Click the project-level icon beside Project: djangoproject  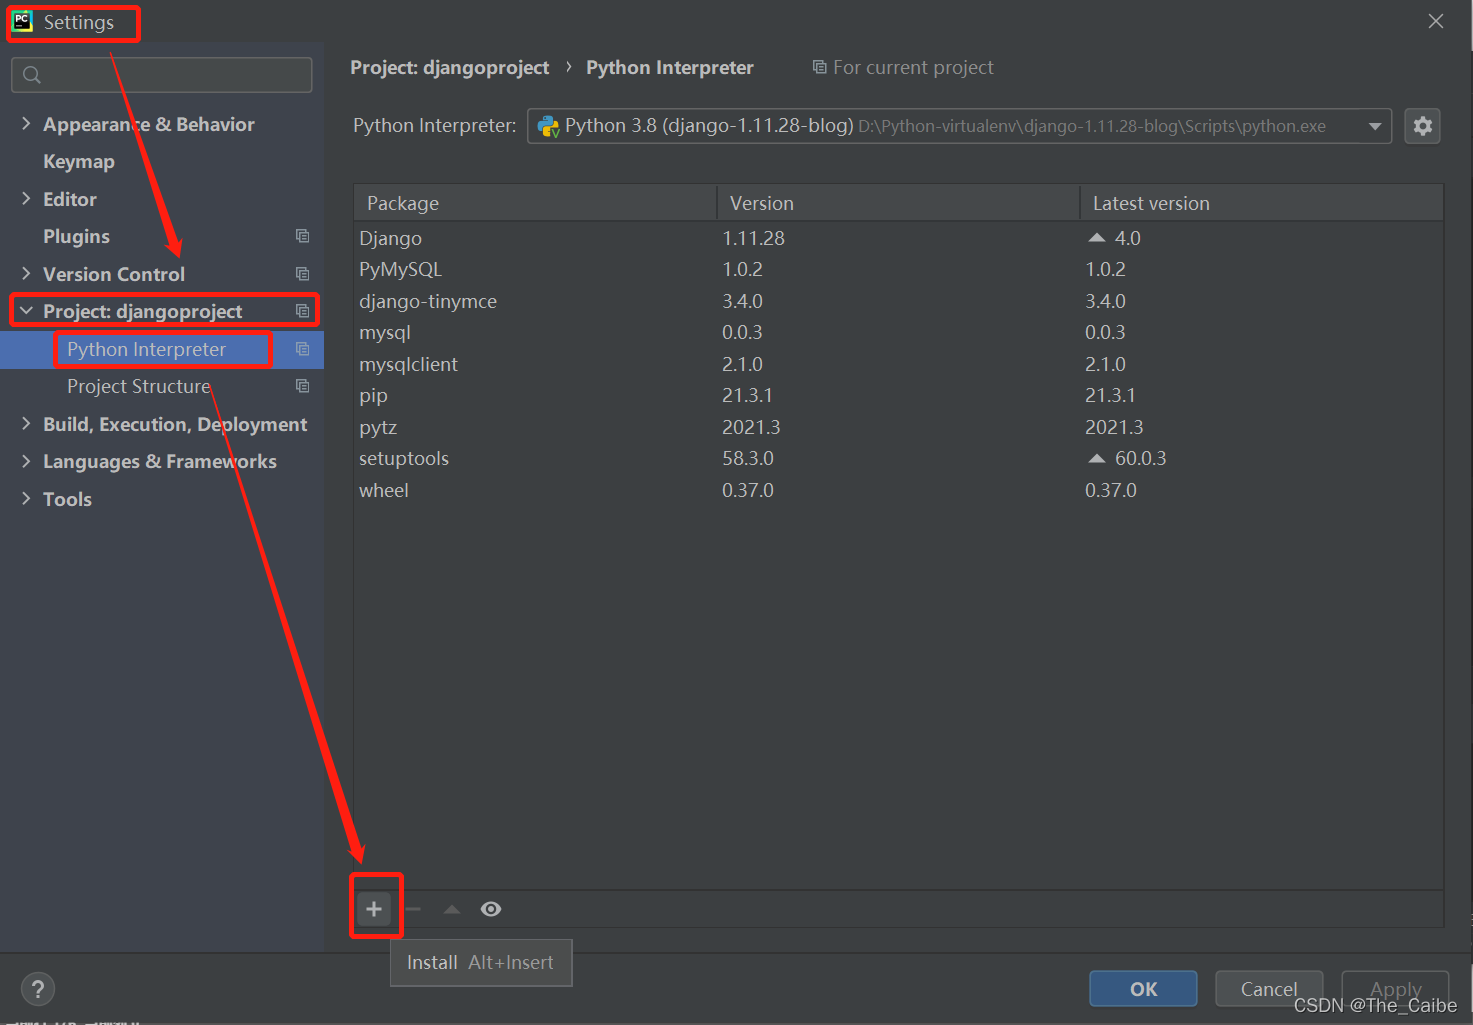[x=302, y=311]
